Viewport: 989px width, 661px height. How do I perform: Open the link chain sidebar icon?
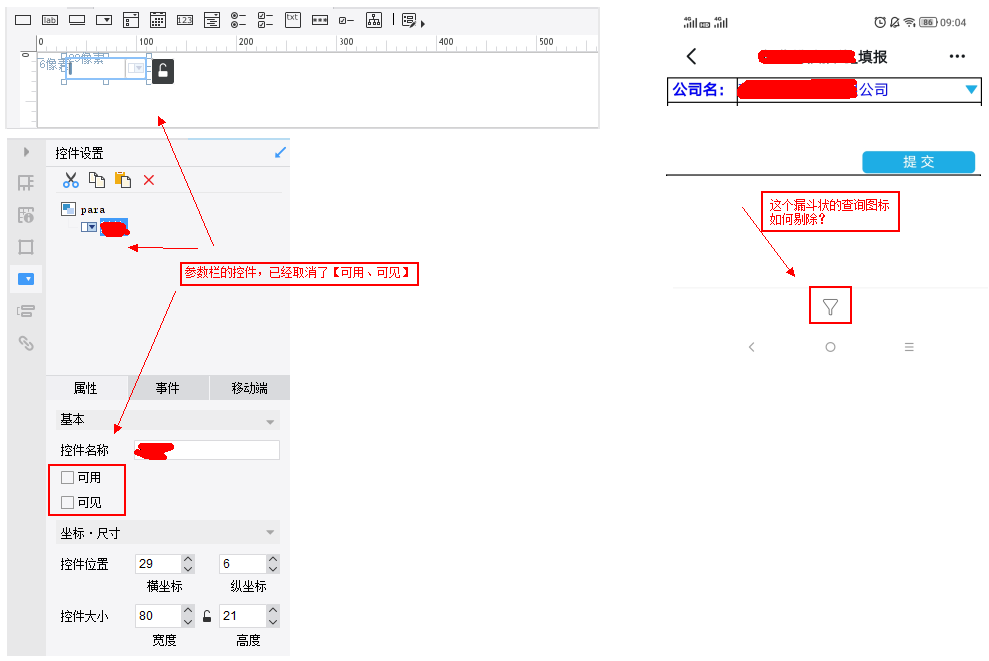coord(26,343)
